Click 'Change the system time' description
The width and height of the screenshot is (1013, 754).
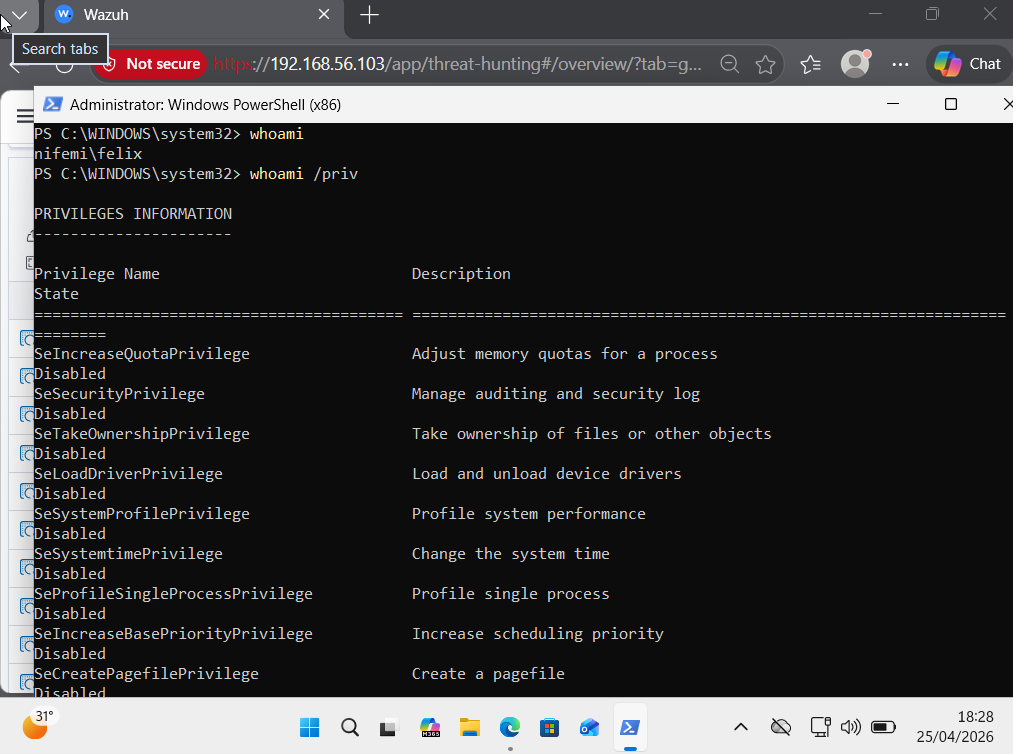[x=510, y=554]
